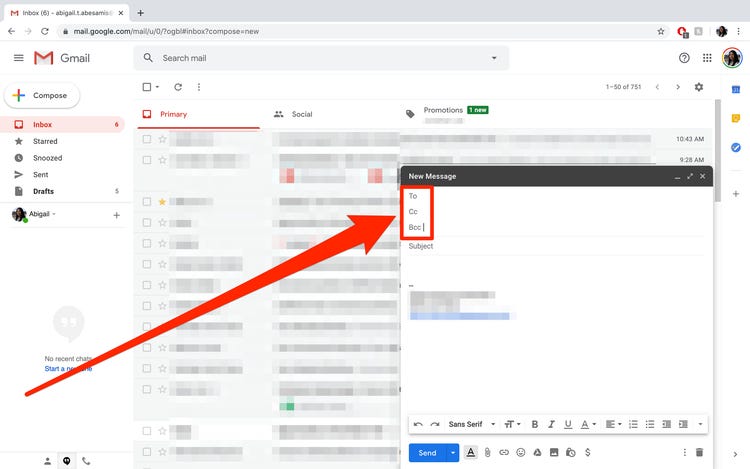The image size is (750, 469).
Task: Insert link using the chain icon
Action: pyautogui.click(x=504, y=452)
